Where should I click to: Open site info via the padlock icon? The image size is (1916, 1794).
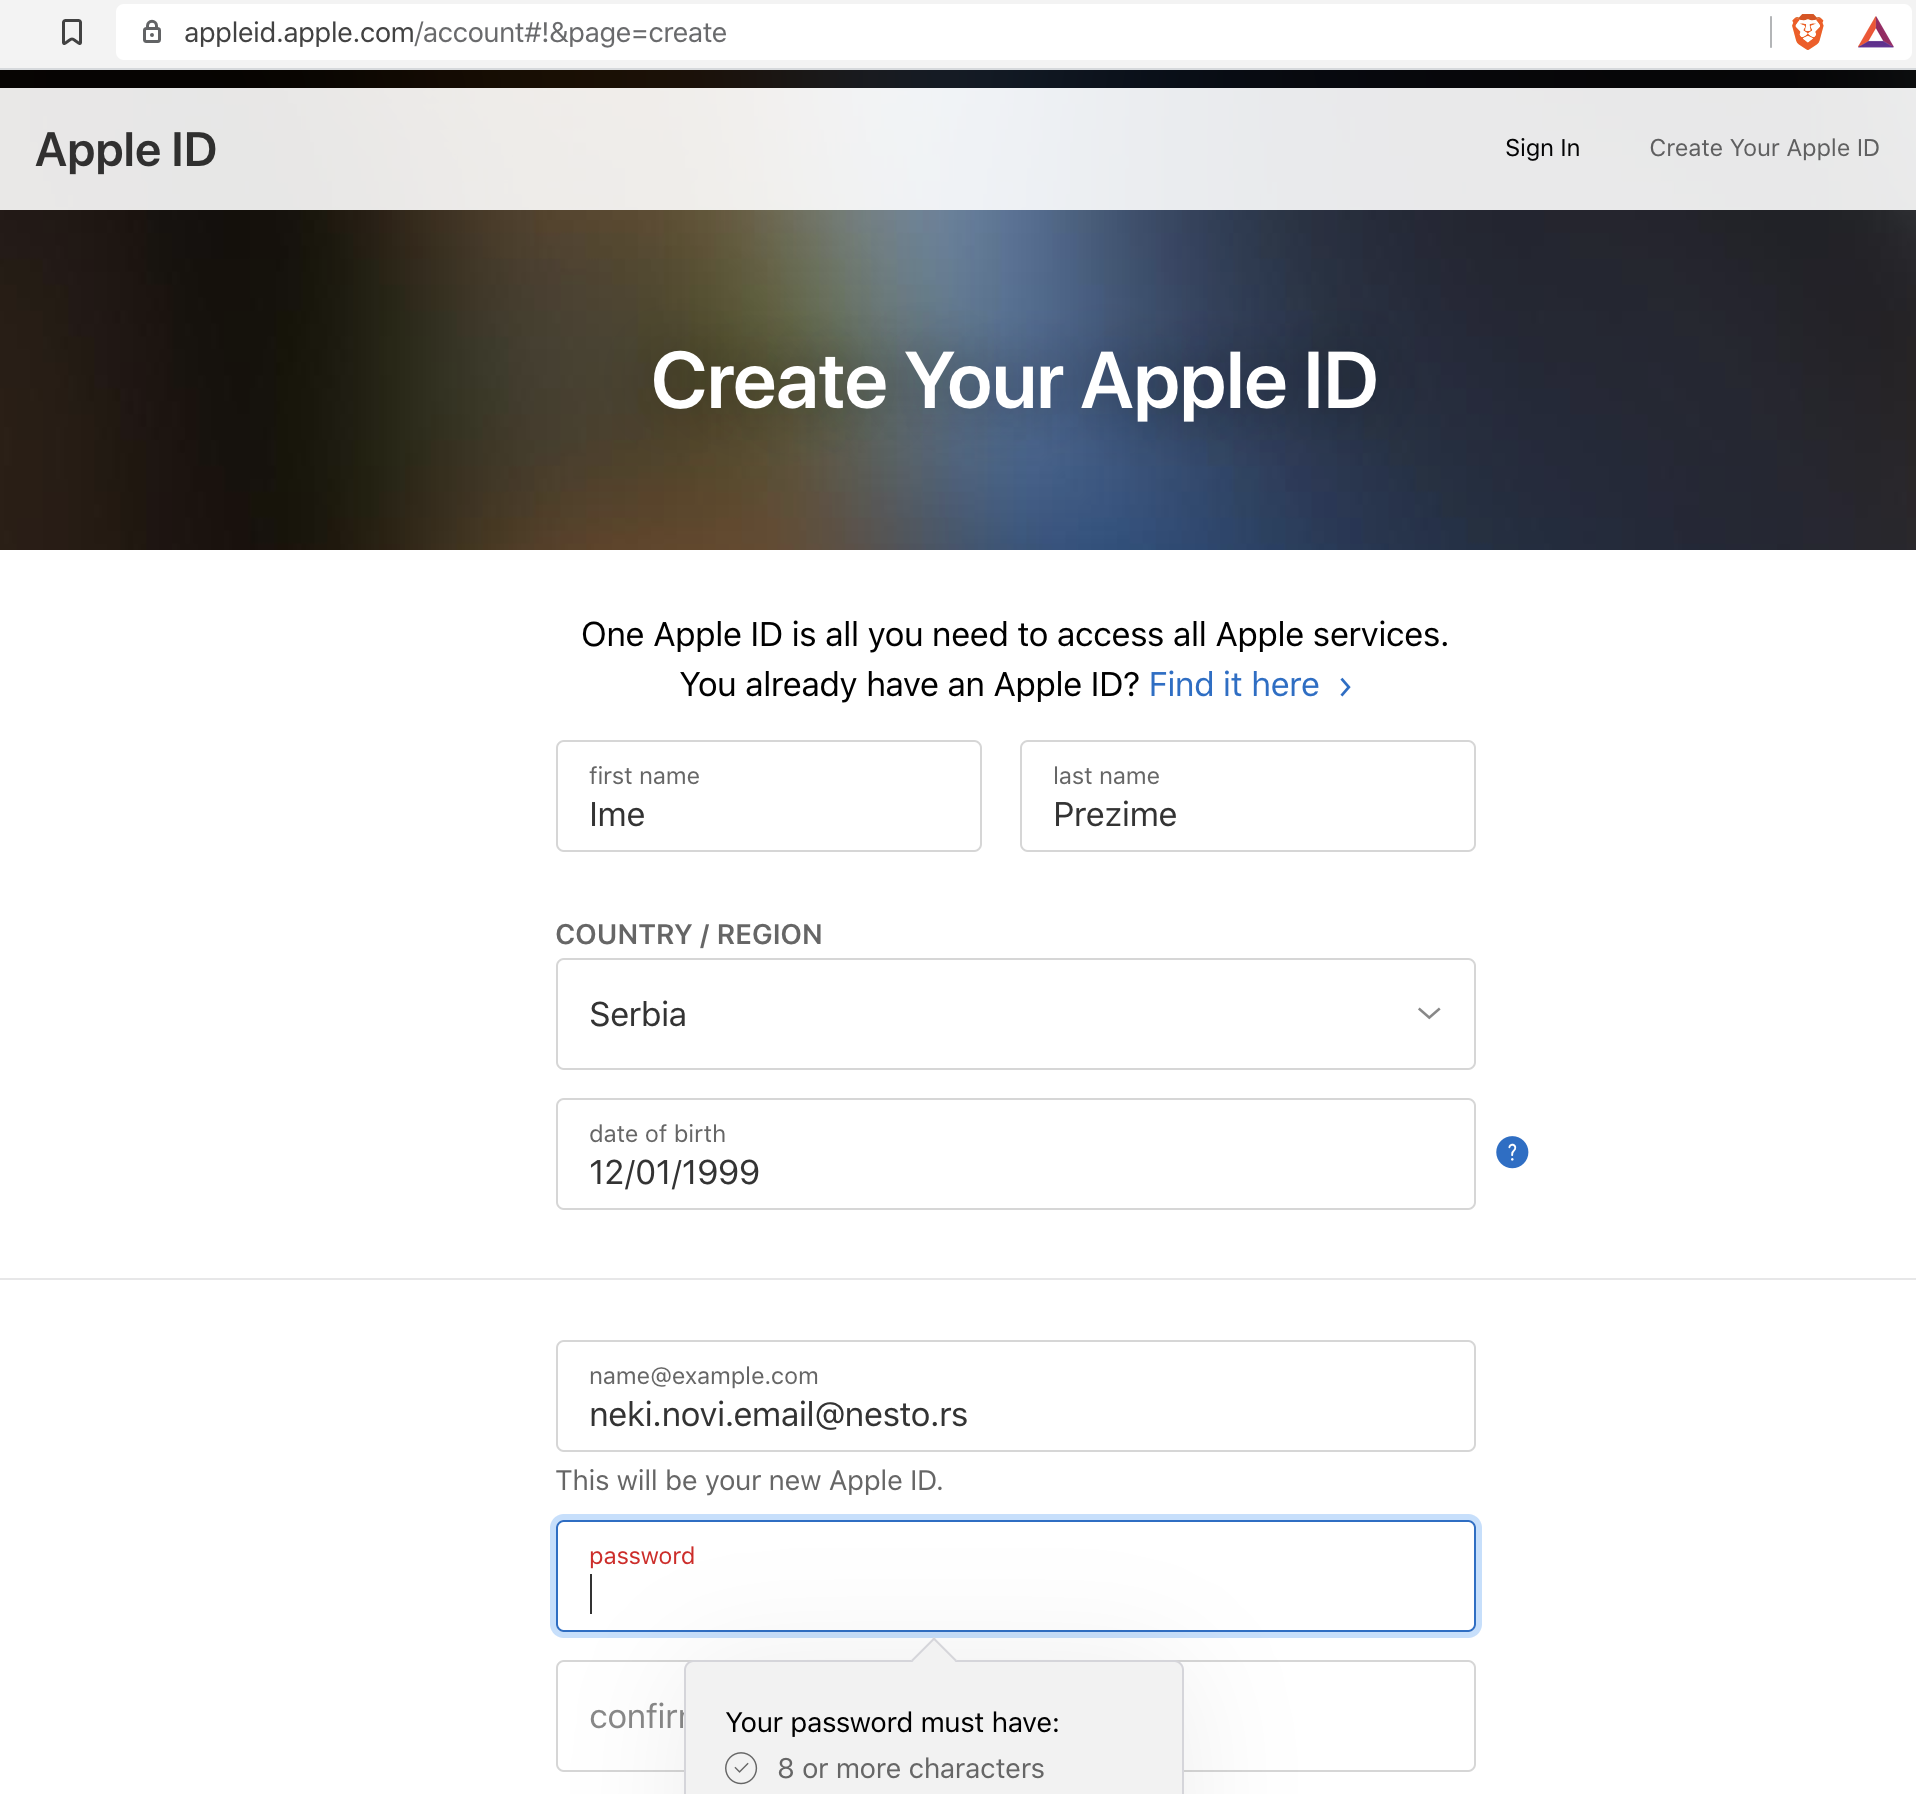click(152, 32)
